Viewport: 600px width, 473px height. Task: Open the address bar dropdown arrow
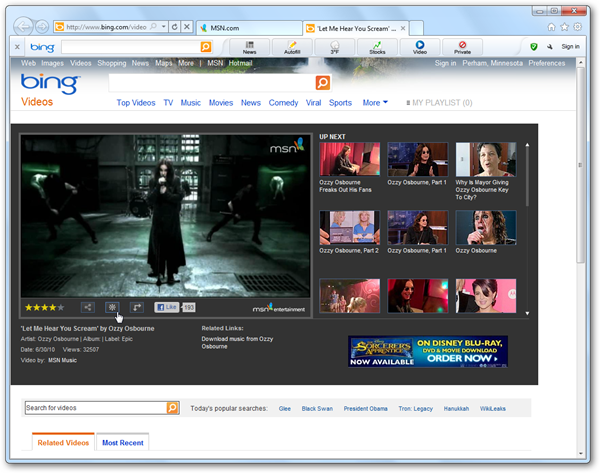pos(161,26)
